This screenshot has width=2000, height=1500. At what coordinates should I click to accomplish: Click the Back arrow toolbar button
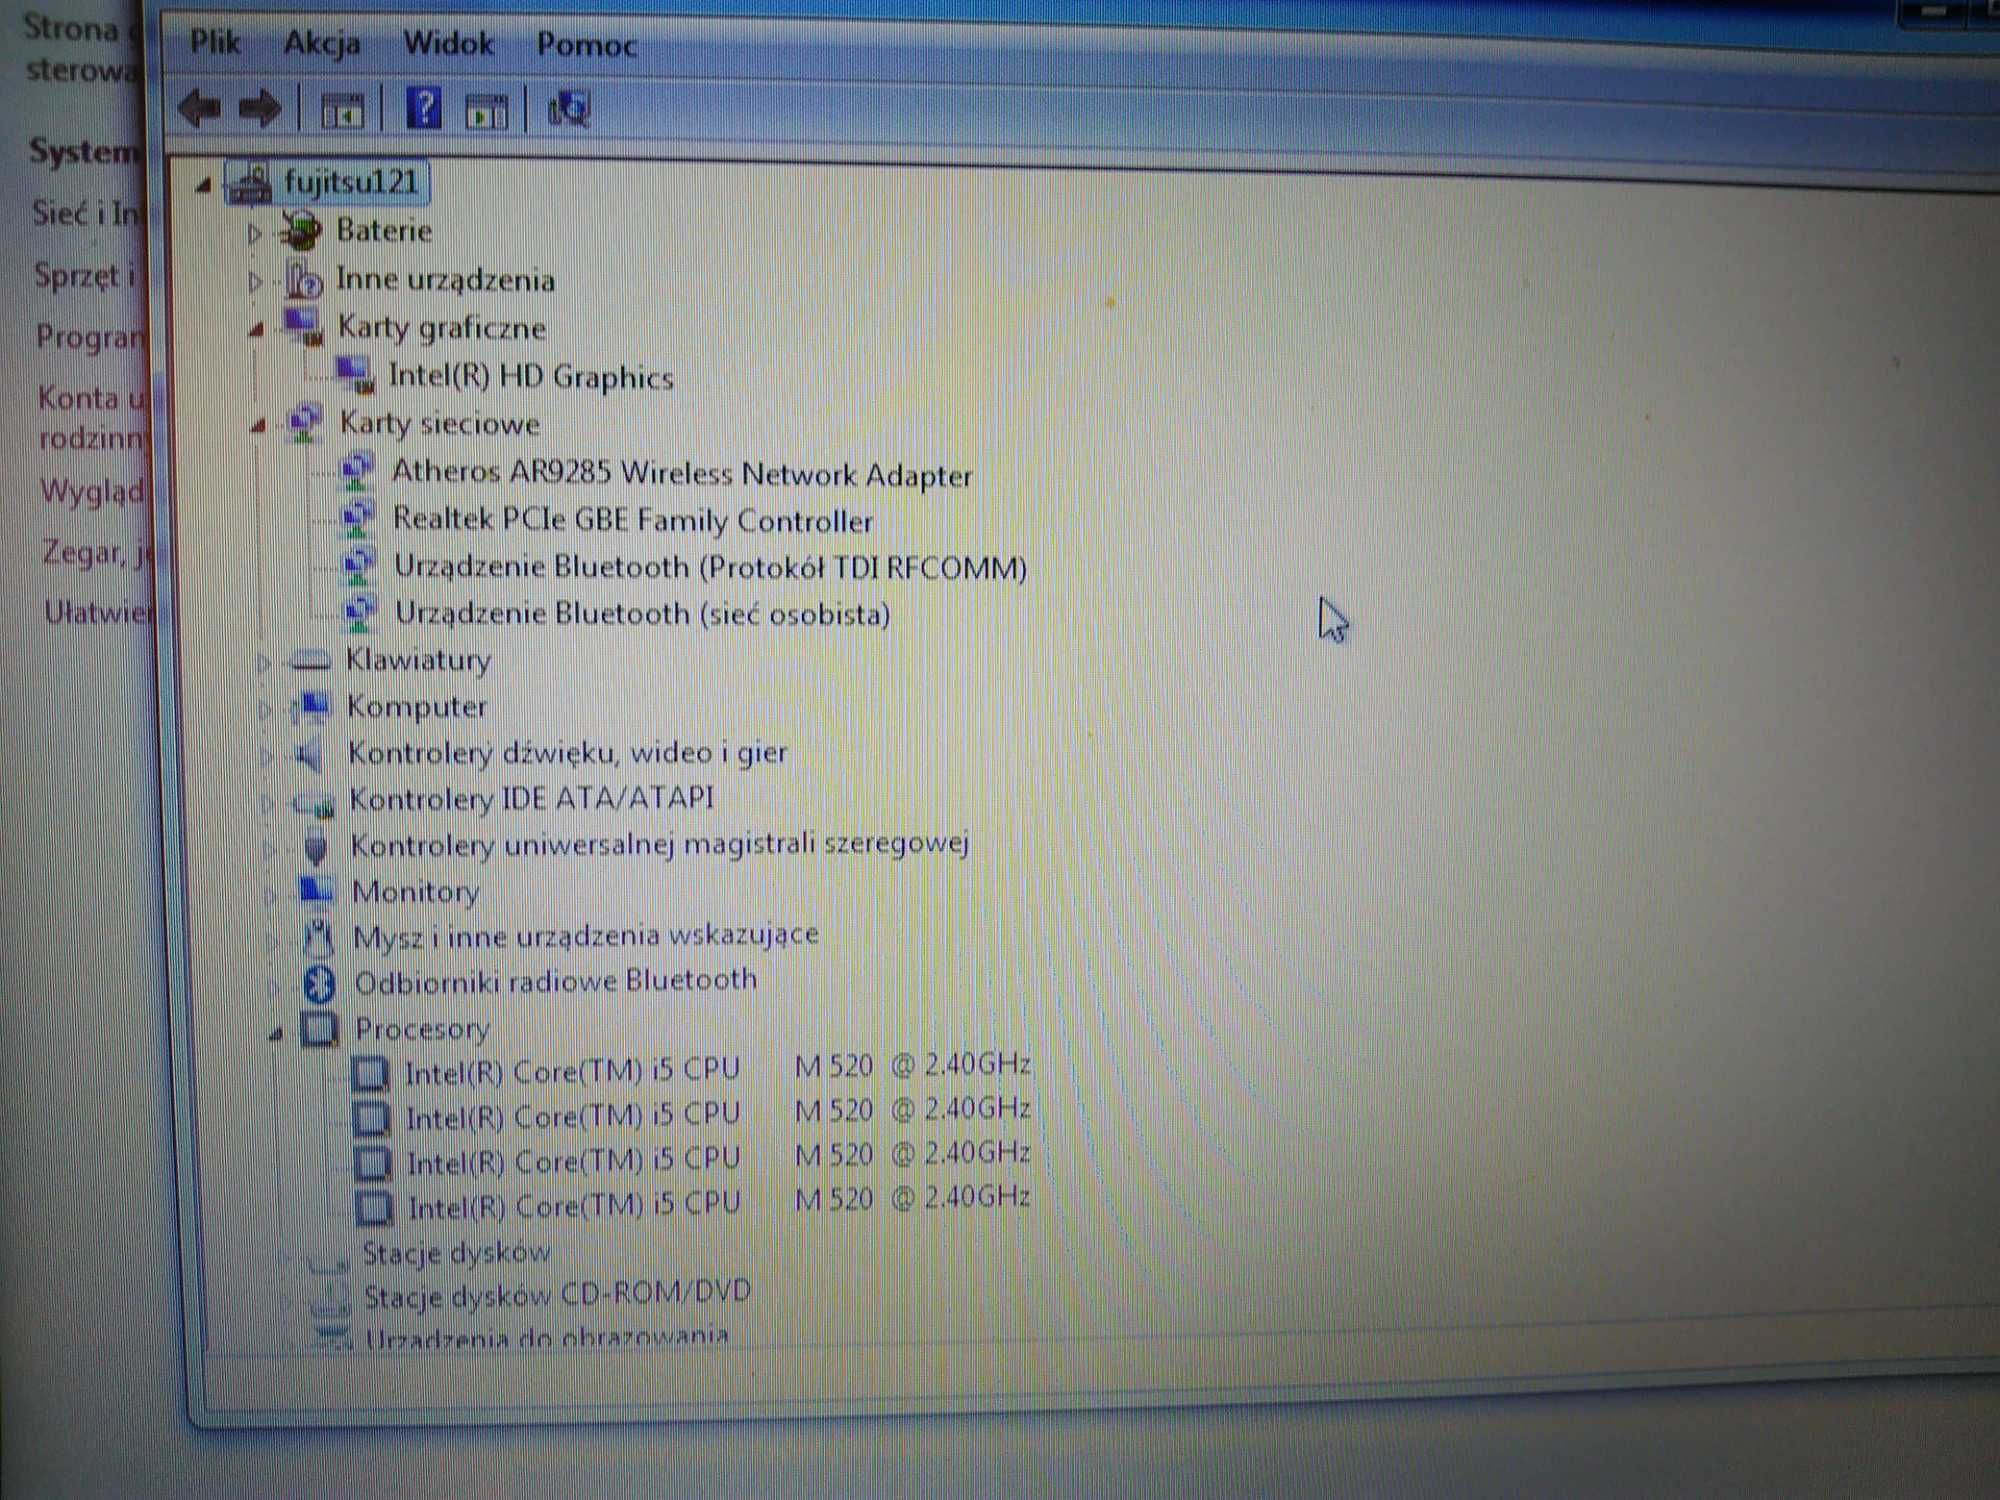(200, 108)
